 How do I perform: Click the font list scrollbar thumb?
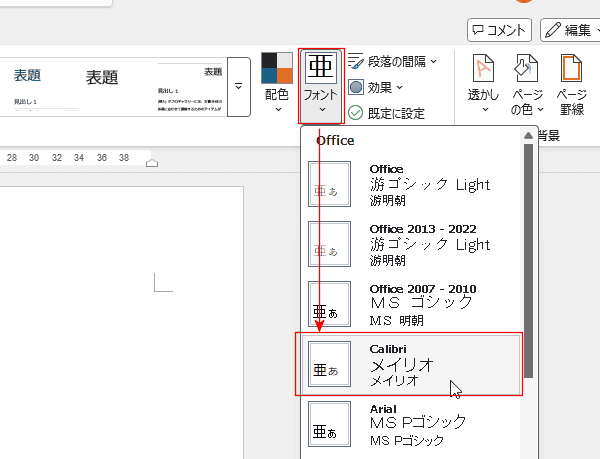point(528,261)
